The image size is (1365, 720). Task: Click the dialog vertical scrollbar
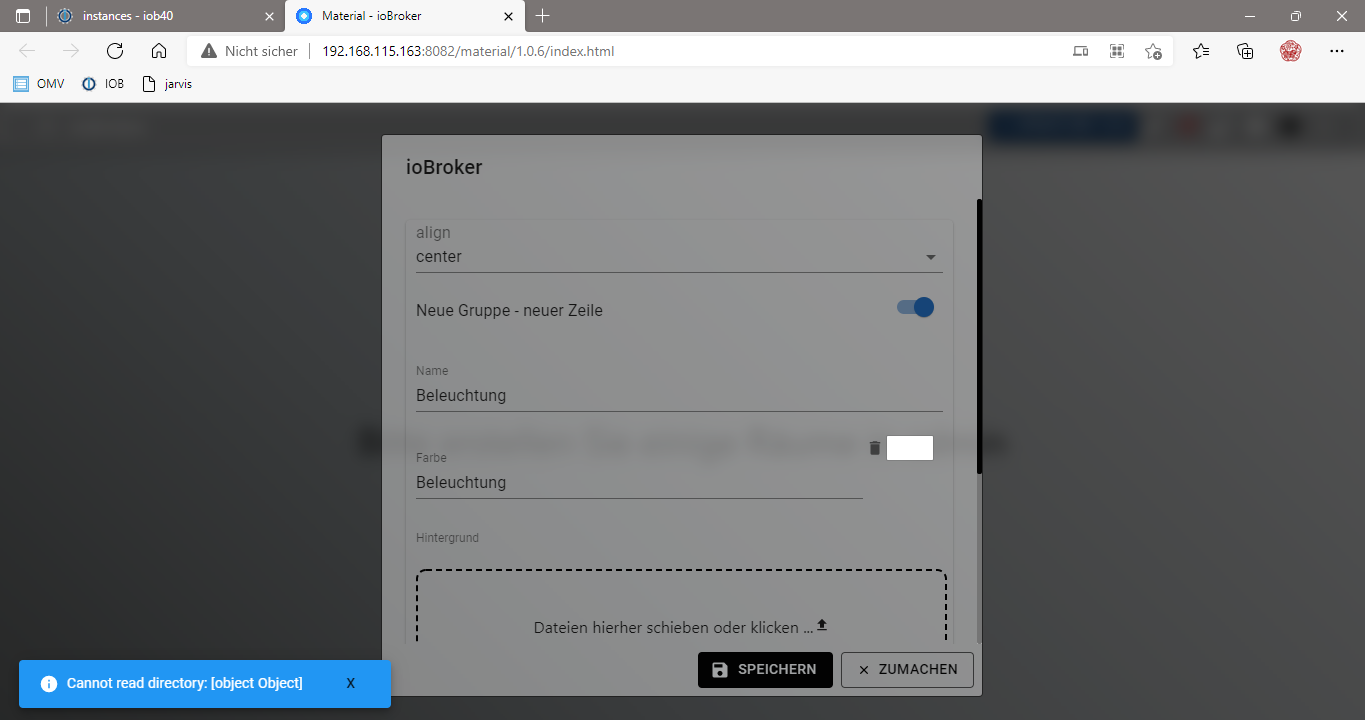click(980, 336)
